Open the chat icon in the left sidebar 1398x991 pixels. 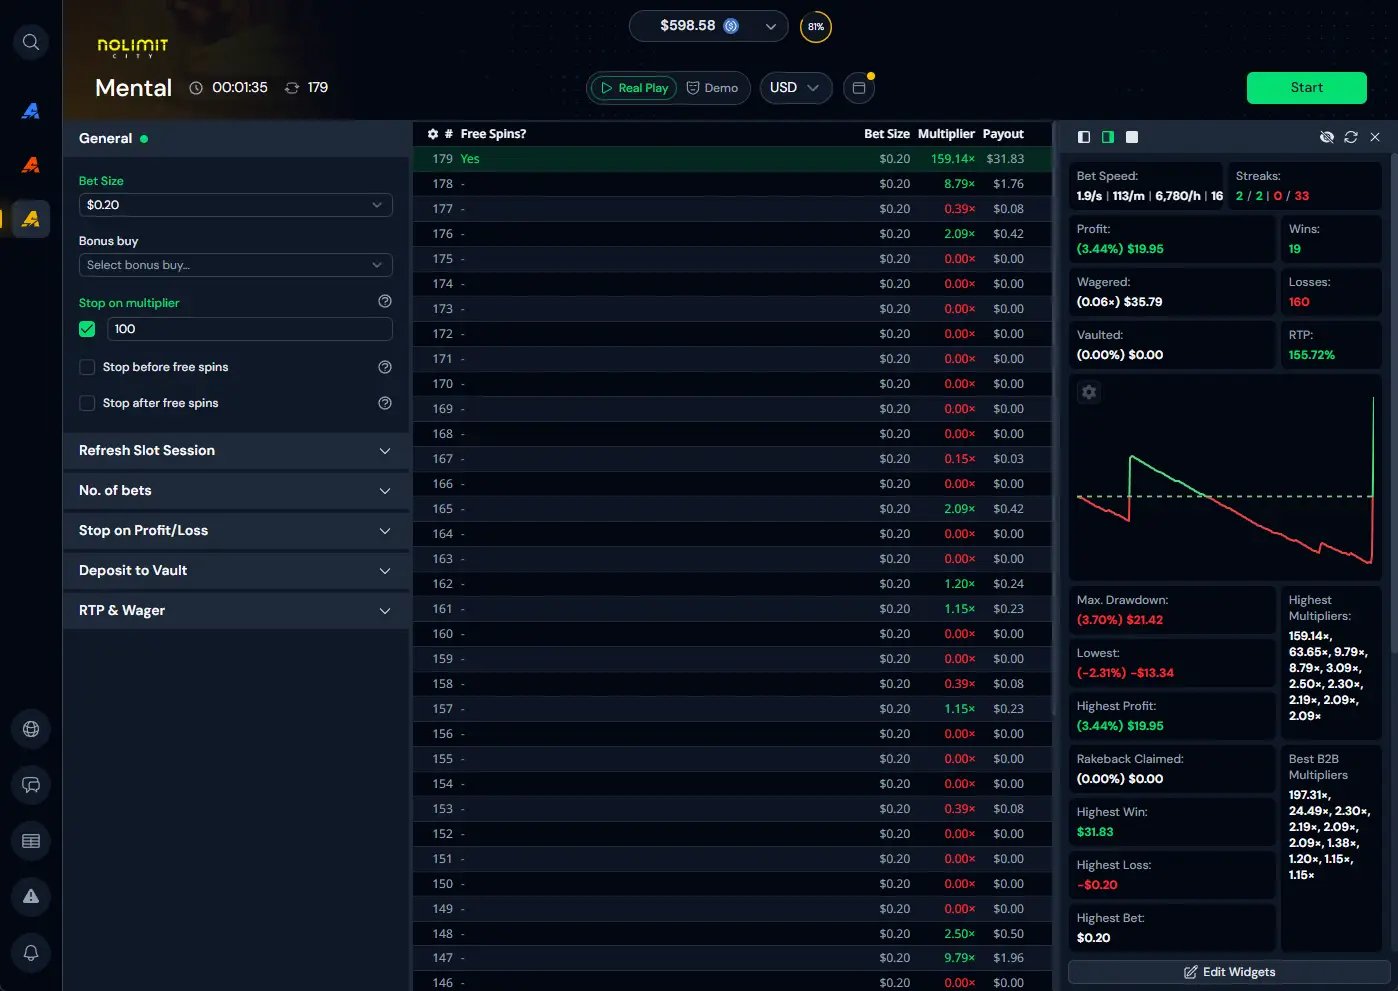coord(30,785)
